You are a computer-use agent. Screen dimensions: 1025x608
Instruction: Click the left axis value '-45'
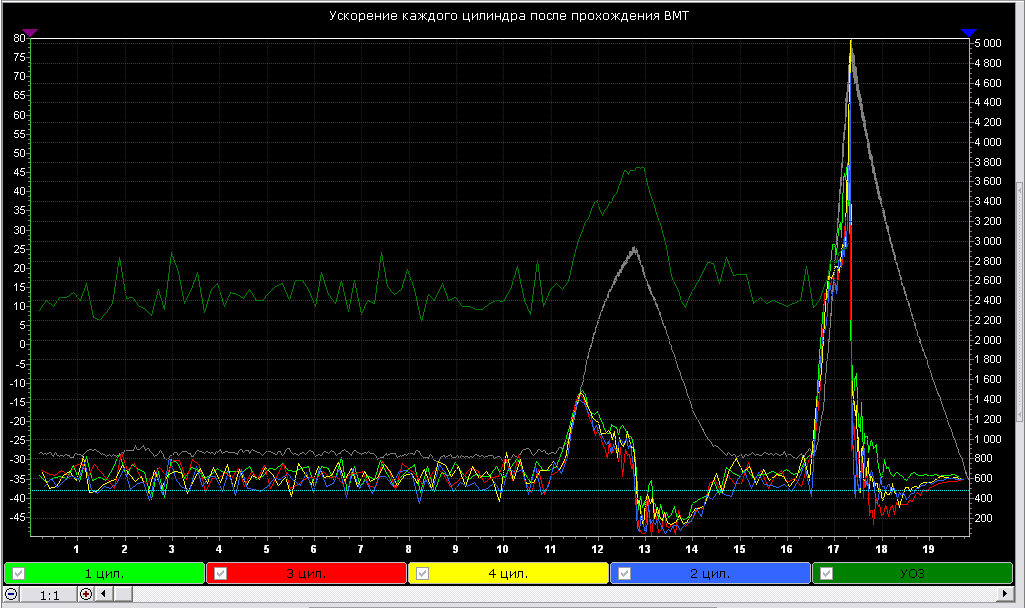pos(18,516)
